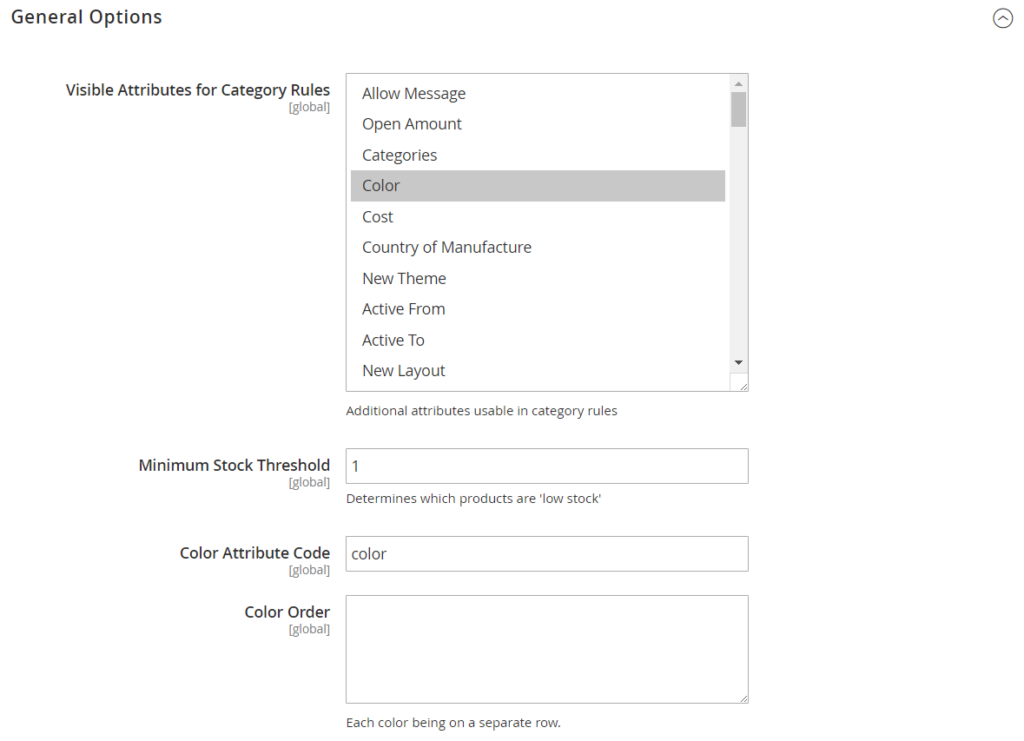Image resolution: width=1024 pixels, height=741 pixels.
Task: Click the Minimum Stock Threshold field
Action: pos(546,466)
